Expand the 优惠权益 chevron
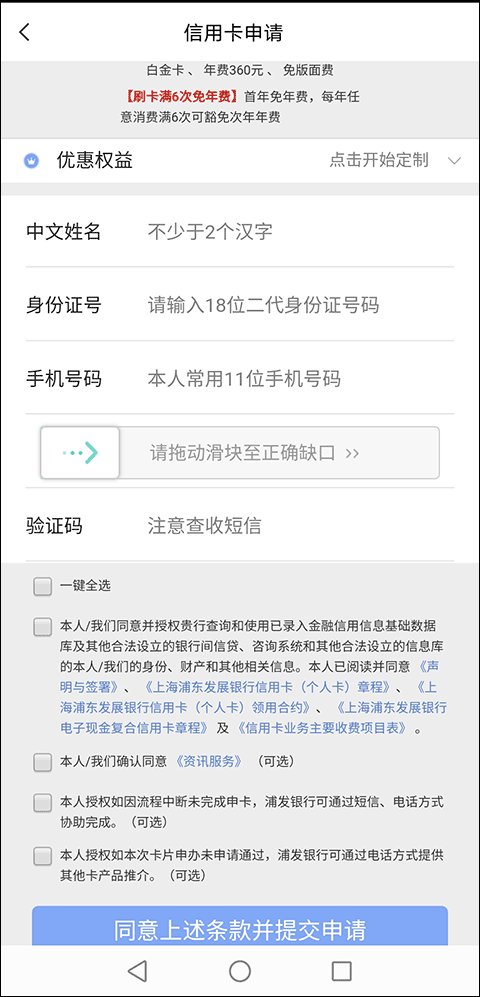 (453, 161)
